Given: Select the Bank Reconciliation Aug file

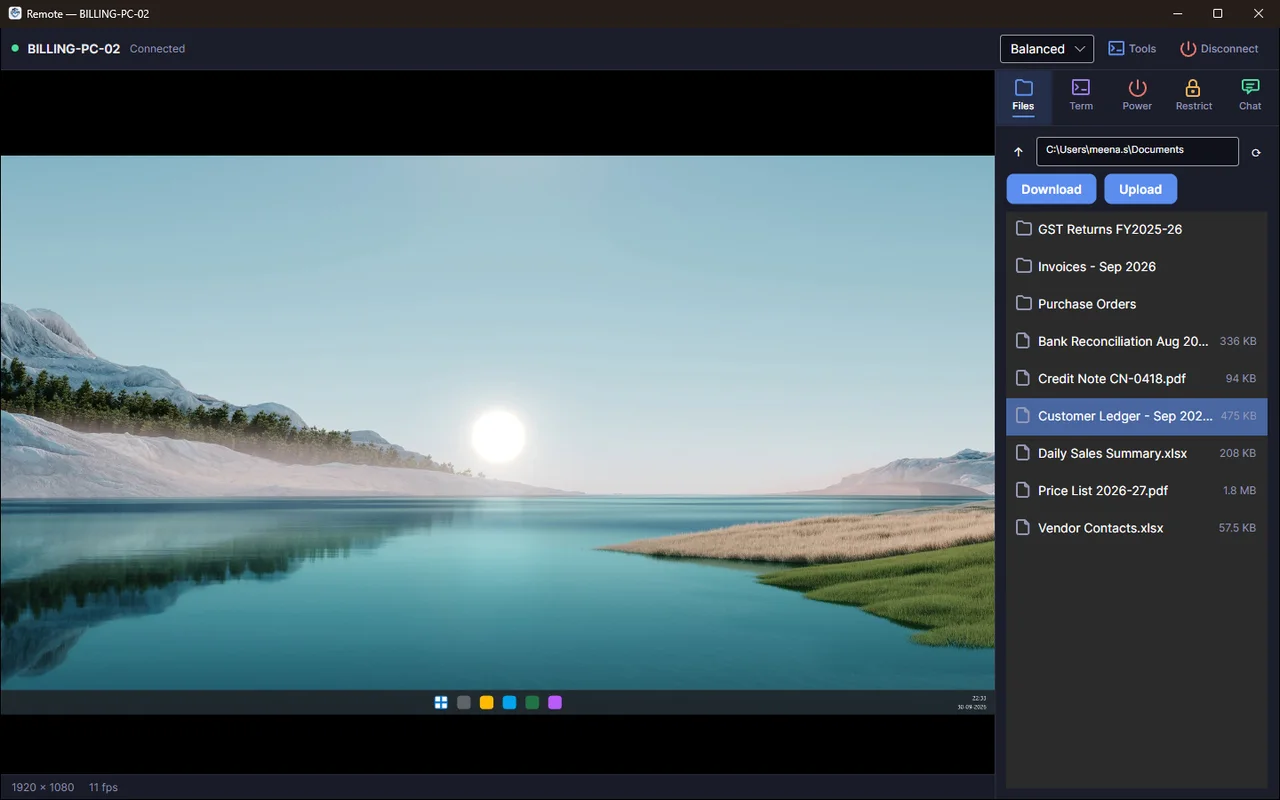Looking at the screenshot, I should coord(1137,341).
